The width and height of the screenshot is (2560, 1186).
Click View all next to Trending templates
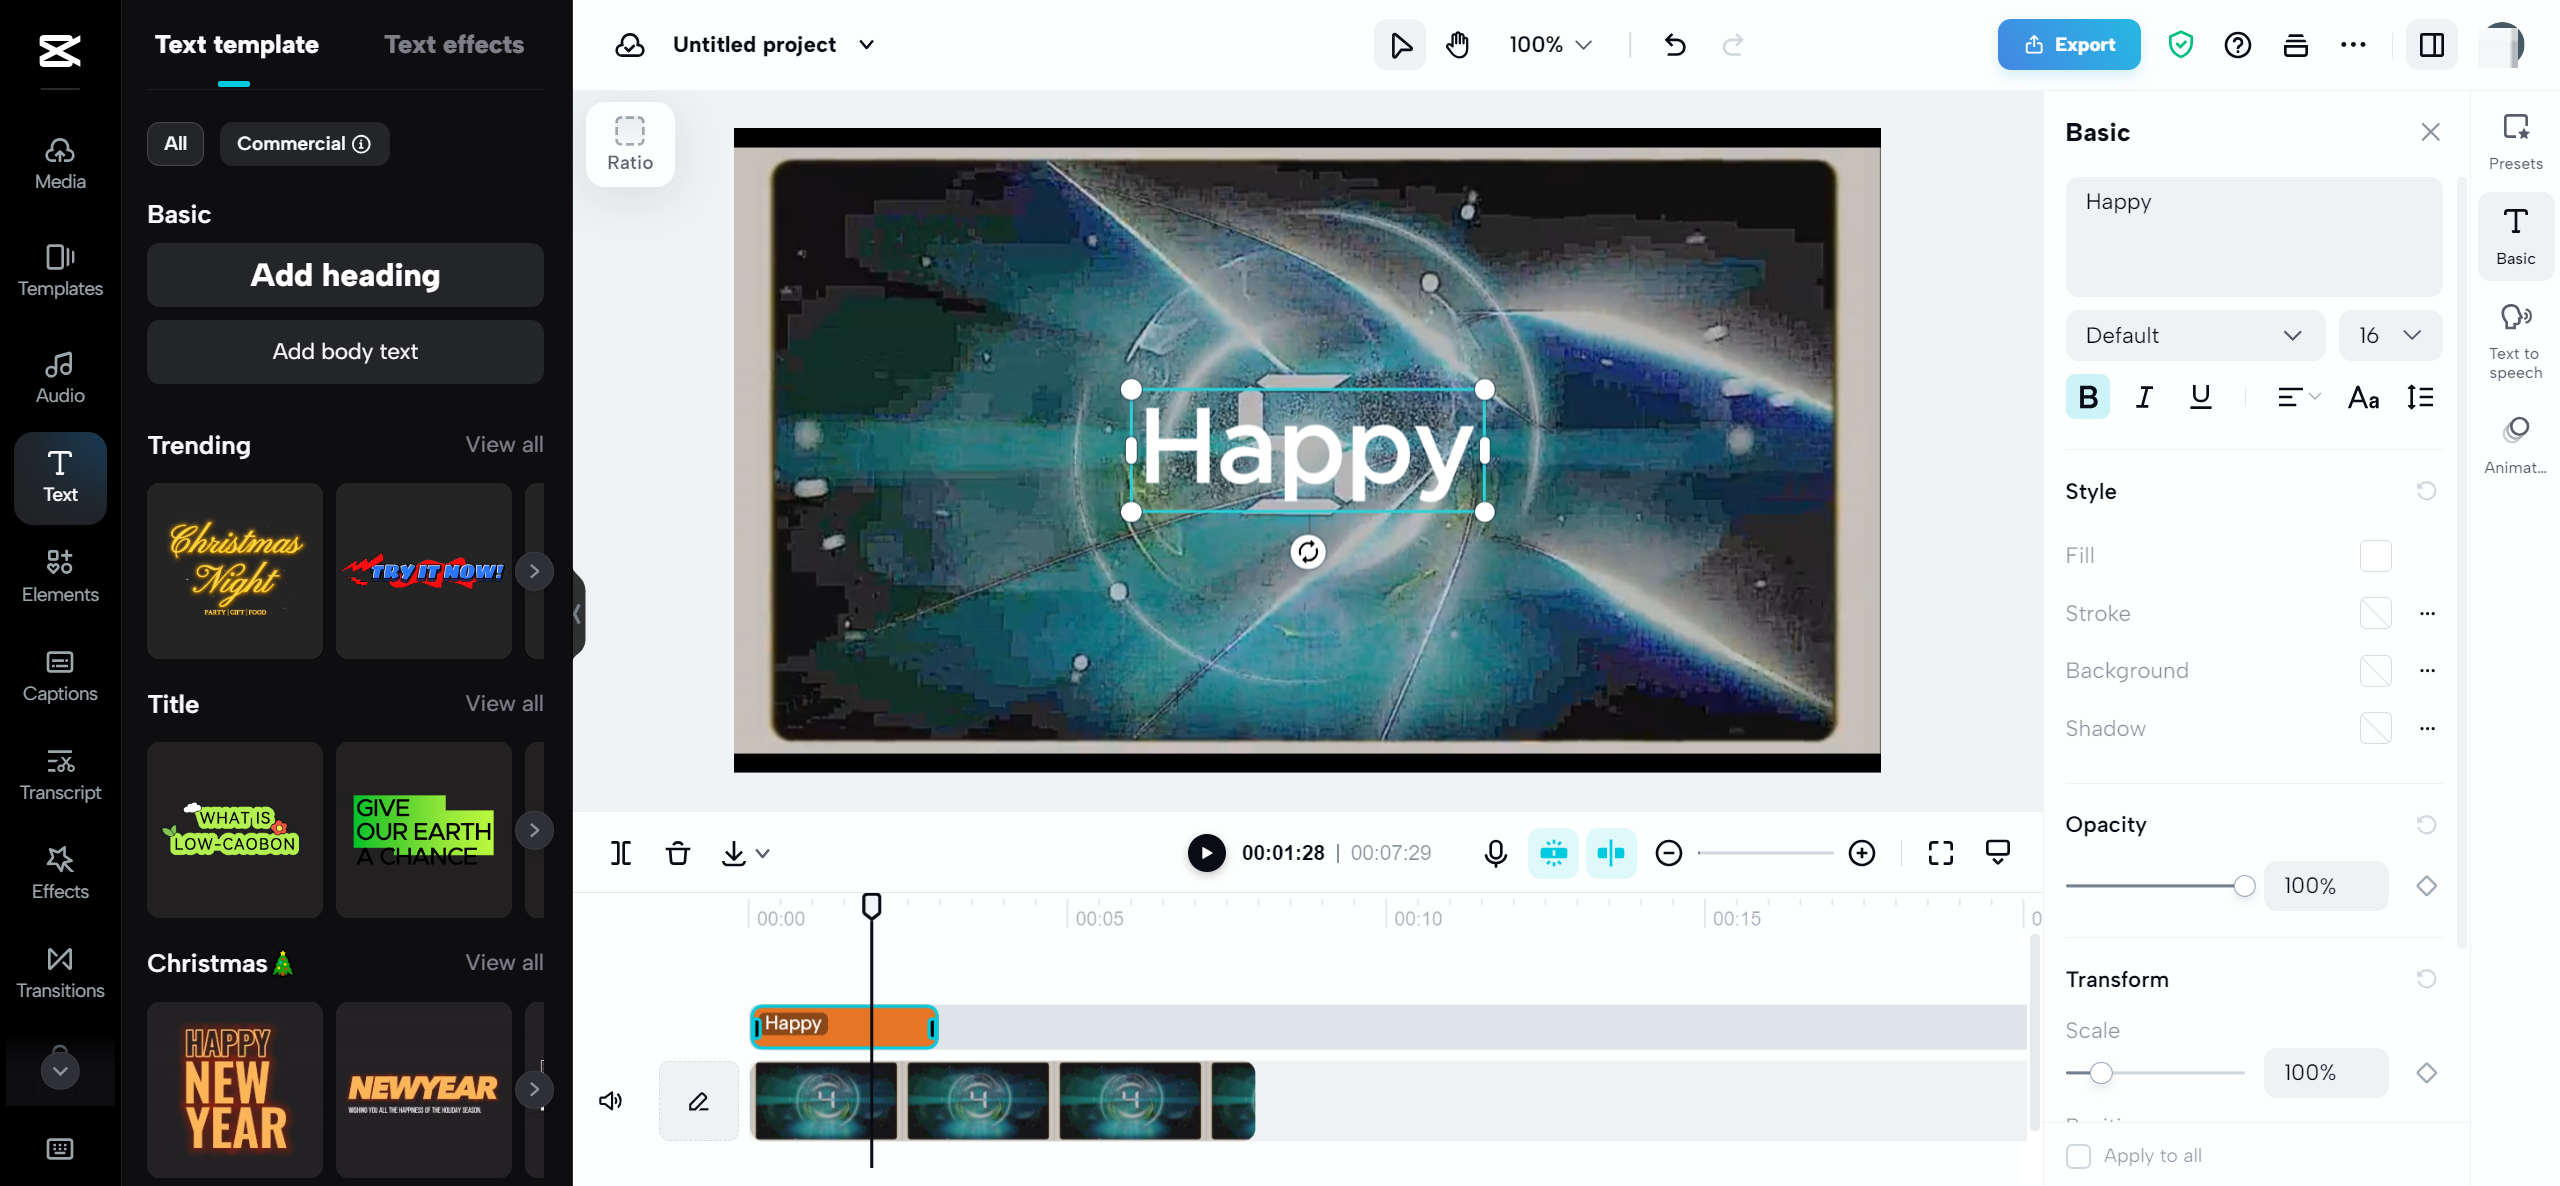click(x=504, y=444)
